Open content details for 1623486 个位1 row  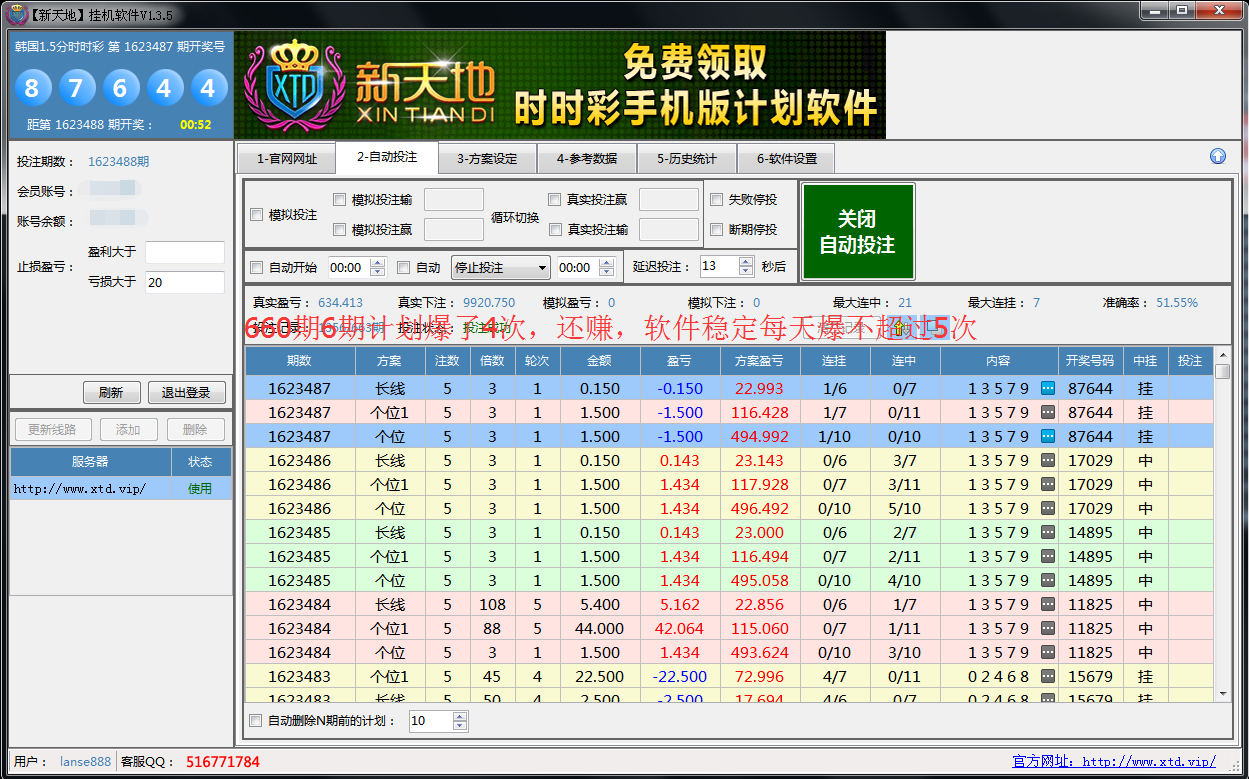click(1048, 484)
